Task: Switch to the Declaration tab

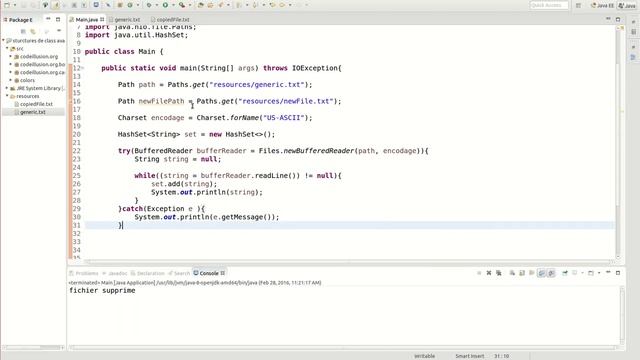Action: tap(148, 273)
